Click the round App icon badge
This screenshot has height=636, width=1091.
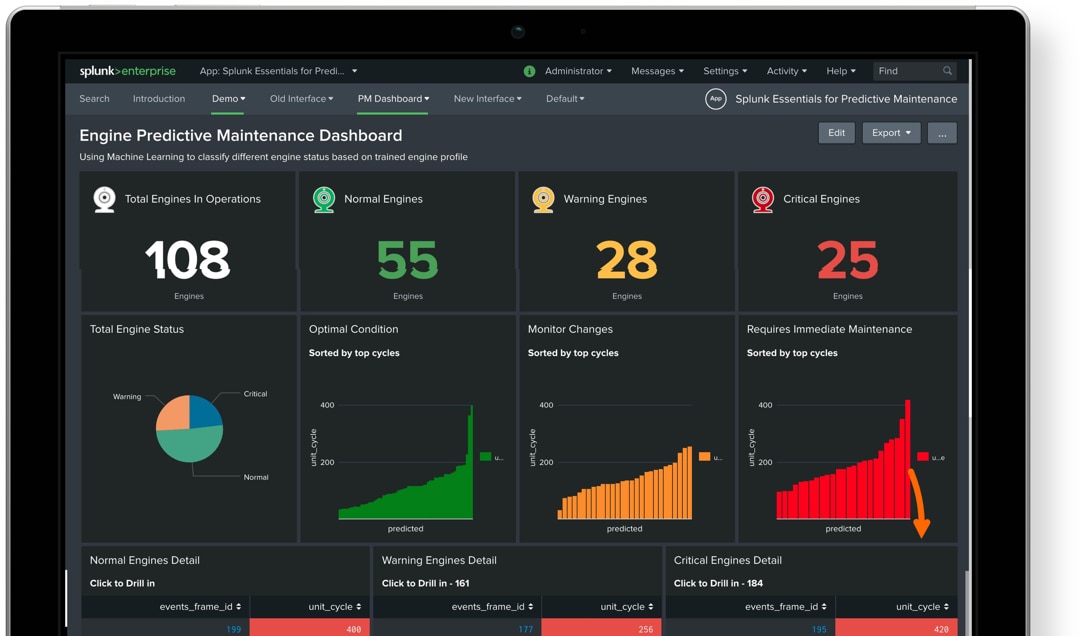(x=715, y=99)
